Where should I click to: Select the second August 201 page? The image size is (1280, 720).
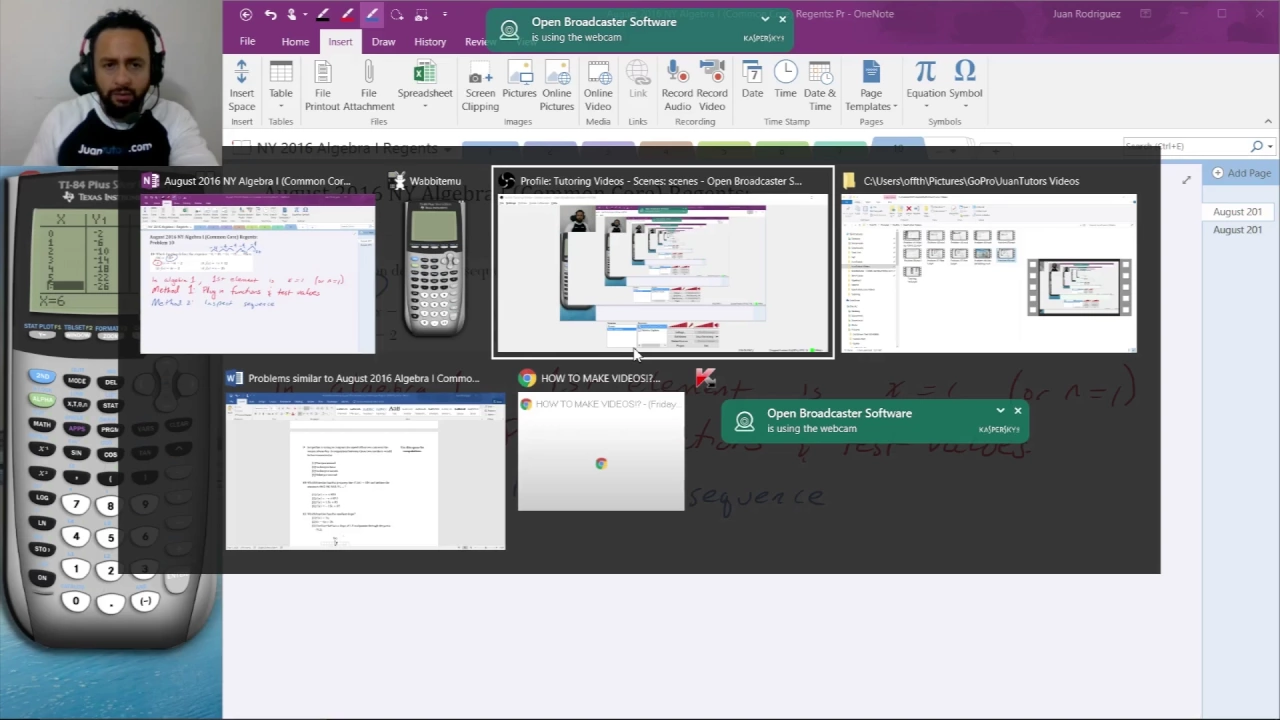pos(1237,230)
